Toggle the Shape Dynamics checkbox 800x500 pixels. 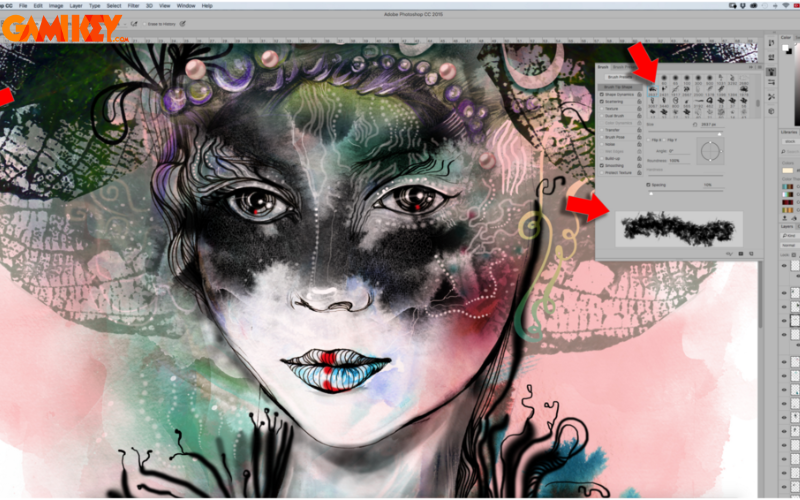601,95
